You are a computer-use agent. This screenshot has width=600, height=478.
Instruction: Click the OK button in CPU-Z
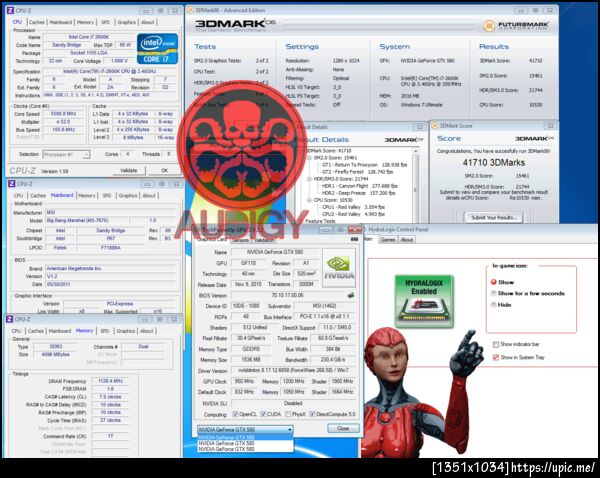coord(165,170)
